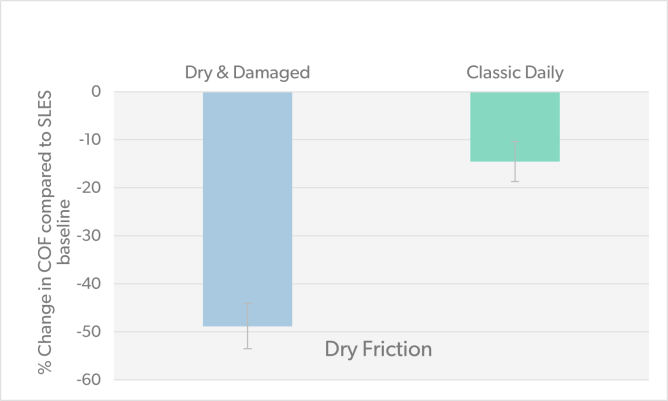
Task: Click the 0 axis tick label
Action: click(x=96, y=91)
